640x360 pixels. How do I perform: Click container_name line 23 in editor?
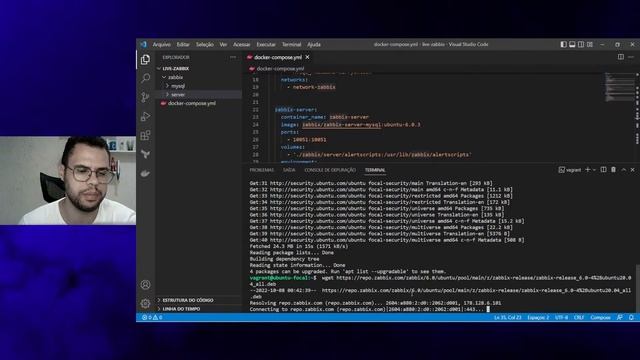point(325,117)
